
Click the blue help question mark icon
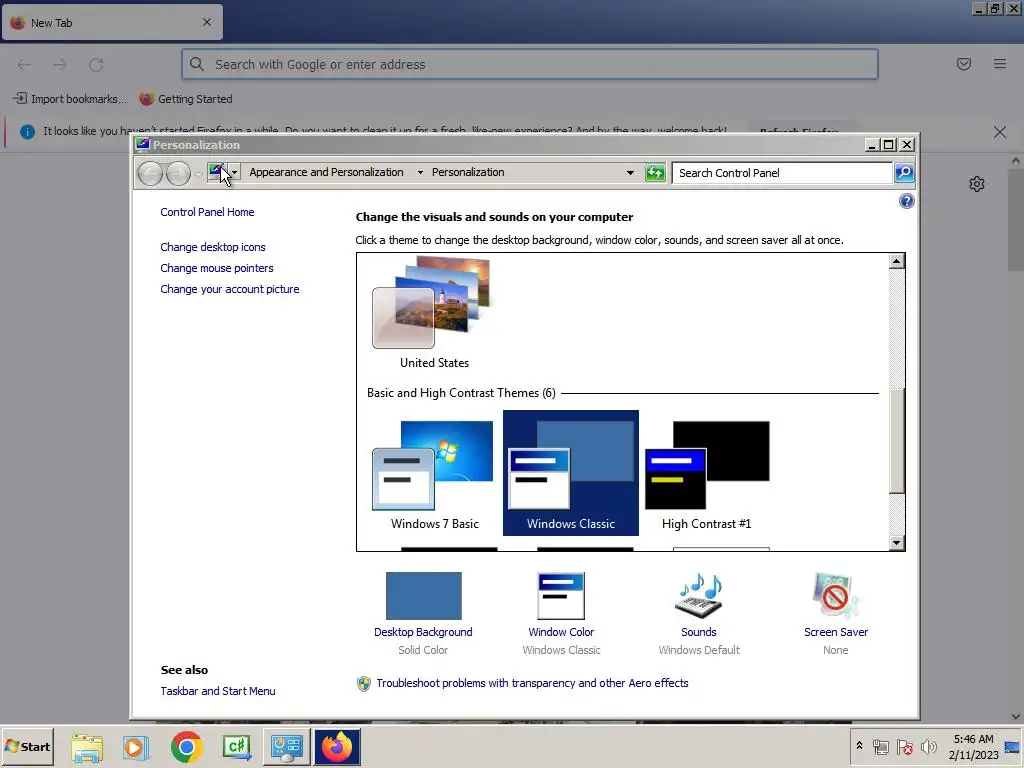(906, 201)
